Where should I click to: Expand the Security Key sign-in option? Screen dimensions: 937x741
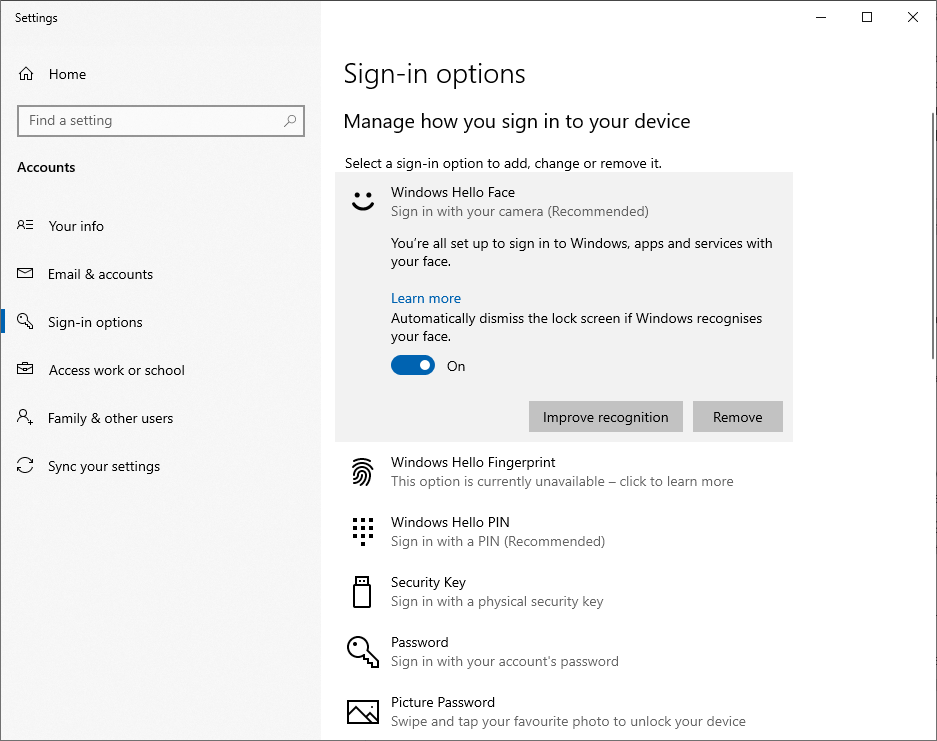click(564, 592)
